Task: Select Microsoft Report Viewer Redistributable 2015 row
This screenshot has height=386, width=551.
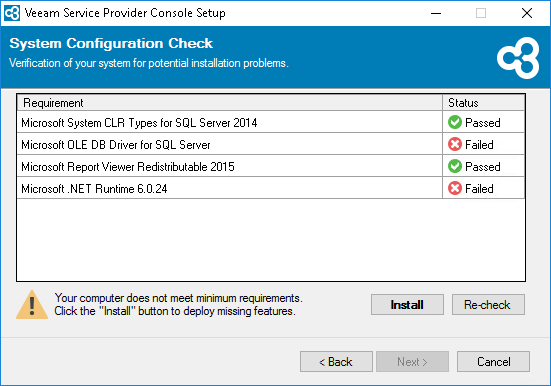Action: (x=271, y=166)
